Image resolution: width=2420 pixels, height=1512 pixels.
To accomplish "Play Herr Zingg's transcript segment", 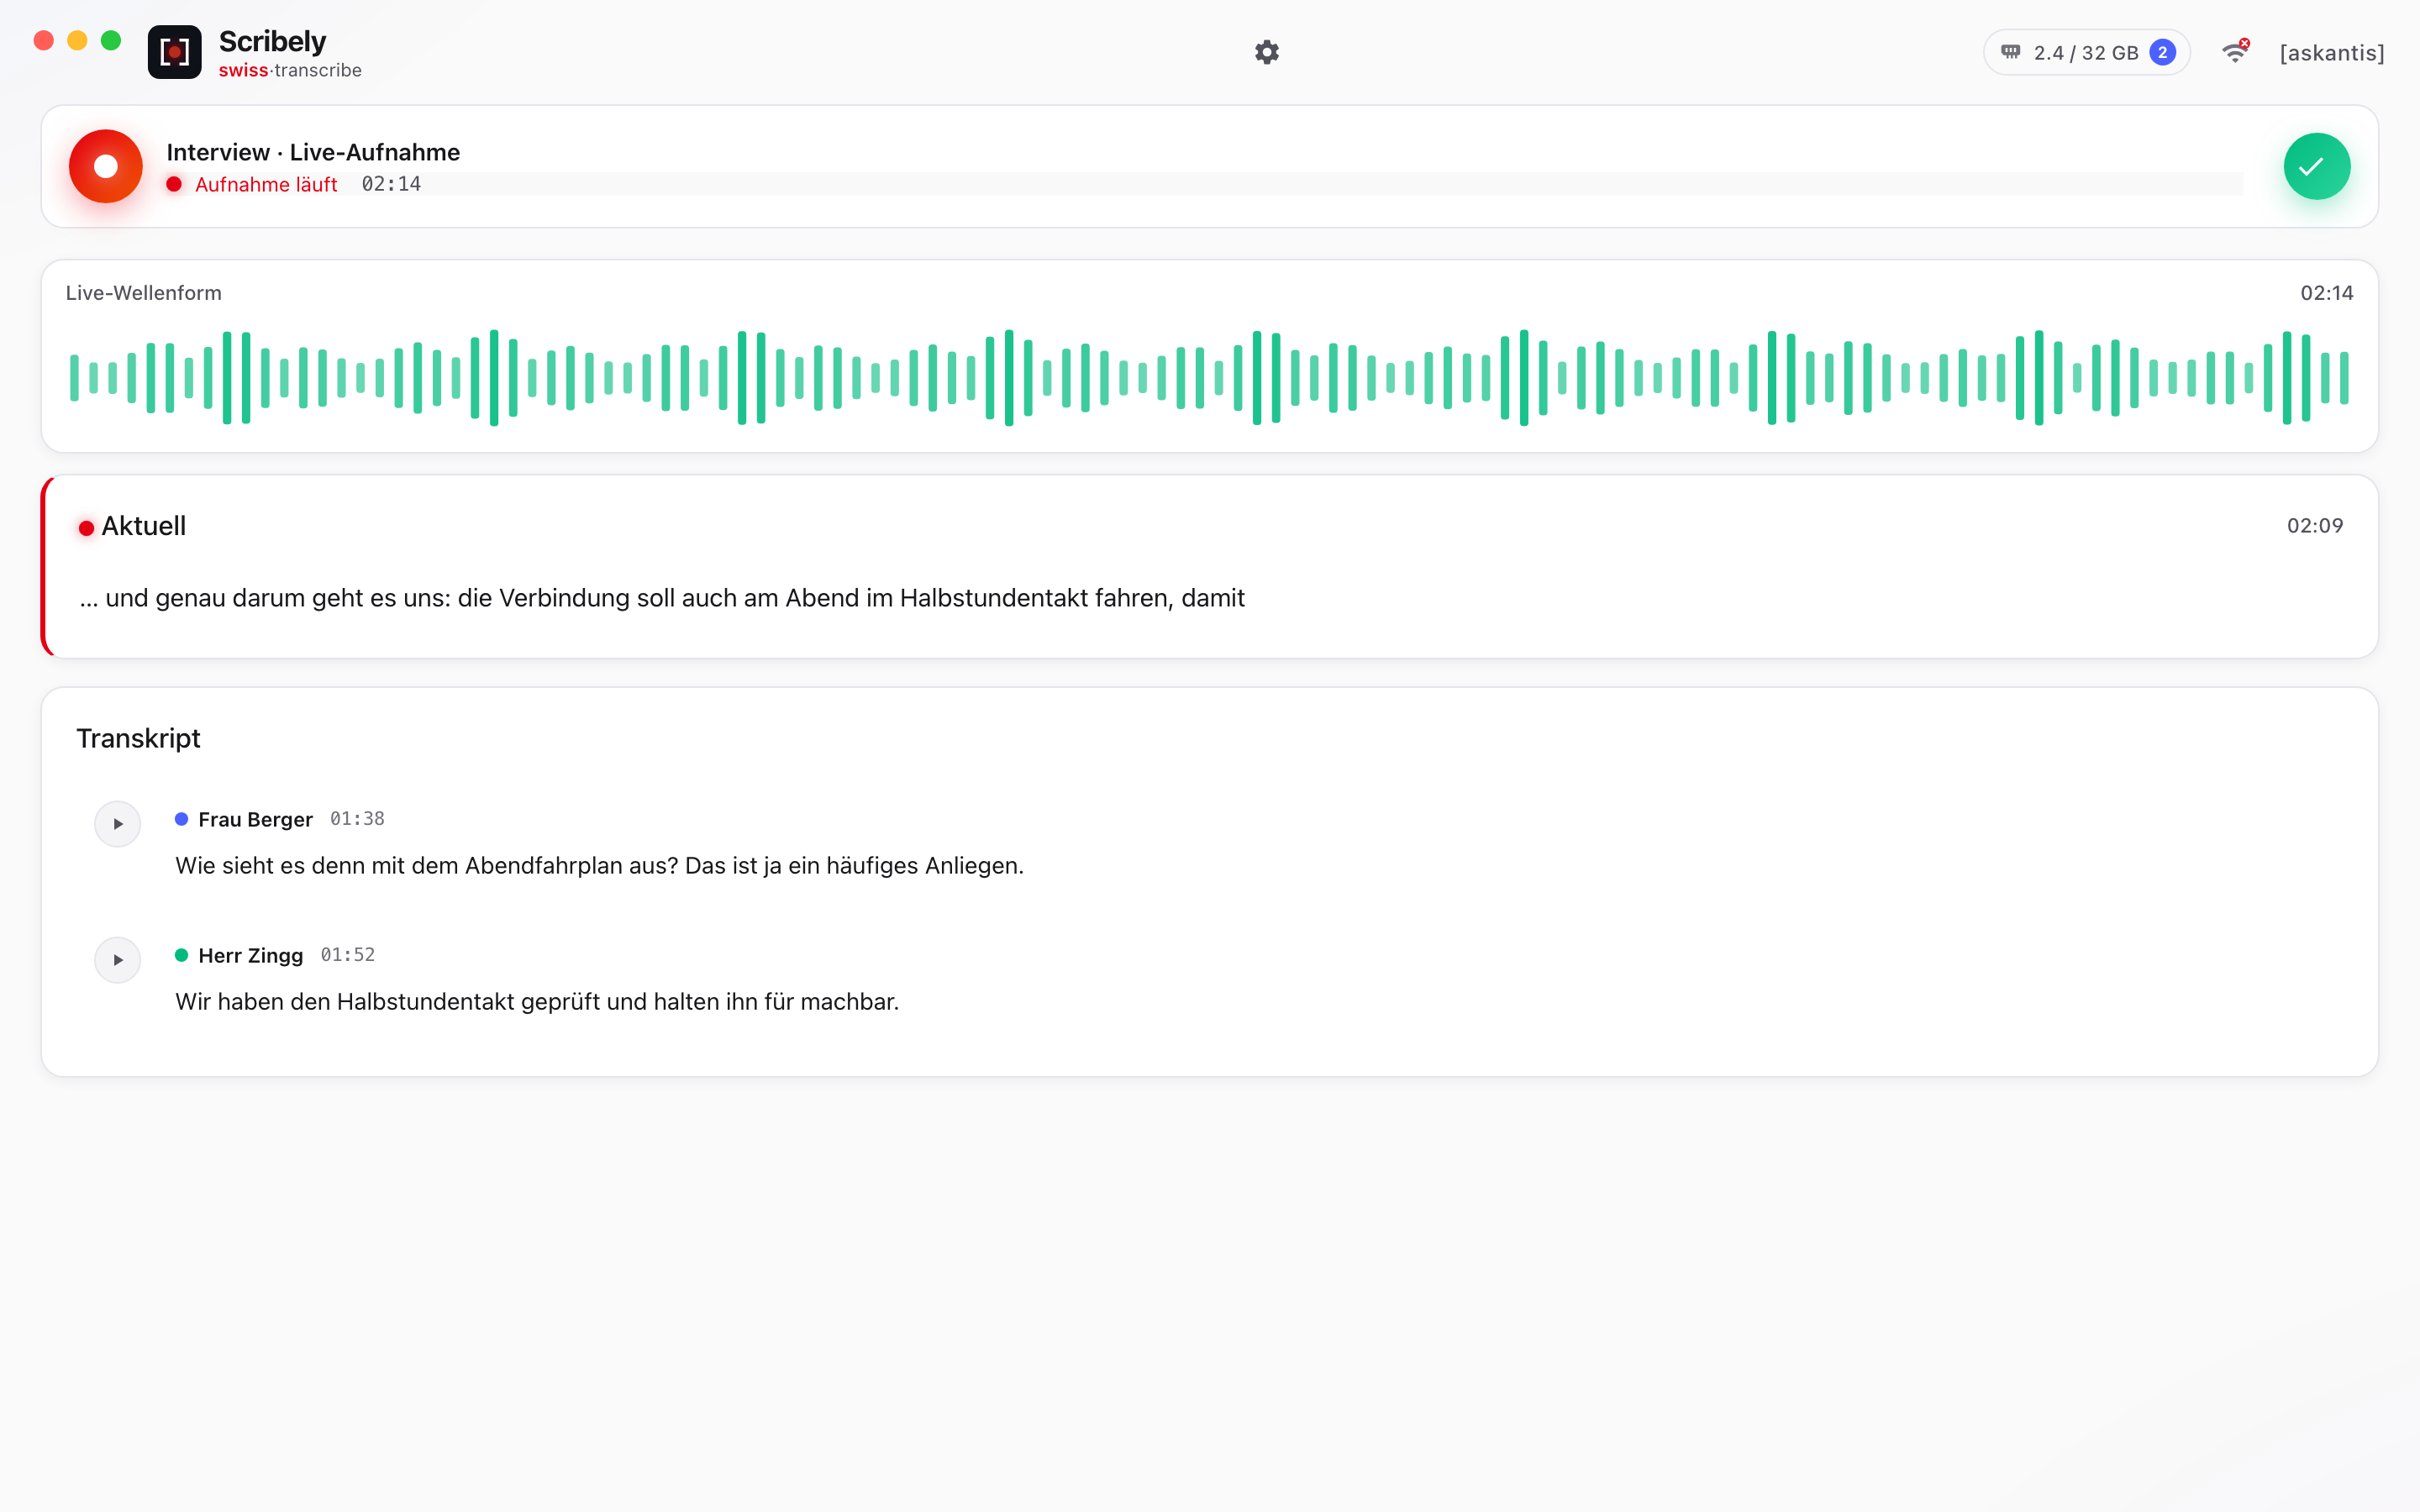I will tap(117, 960).
